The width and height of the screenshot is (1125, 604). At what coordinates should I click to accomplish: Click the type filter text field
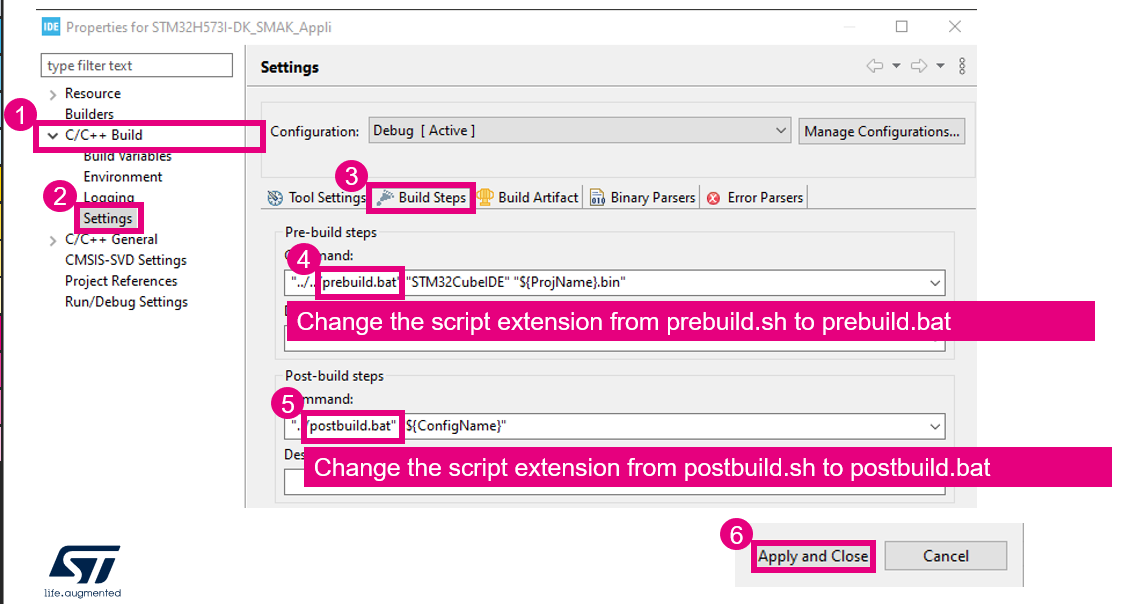click(x=136, y=65)
